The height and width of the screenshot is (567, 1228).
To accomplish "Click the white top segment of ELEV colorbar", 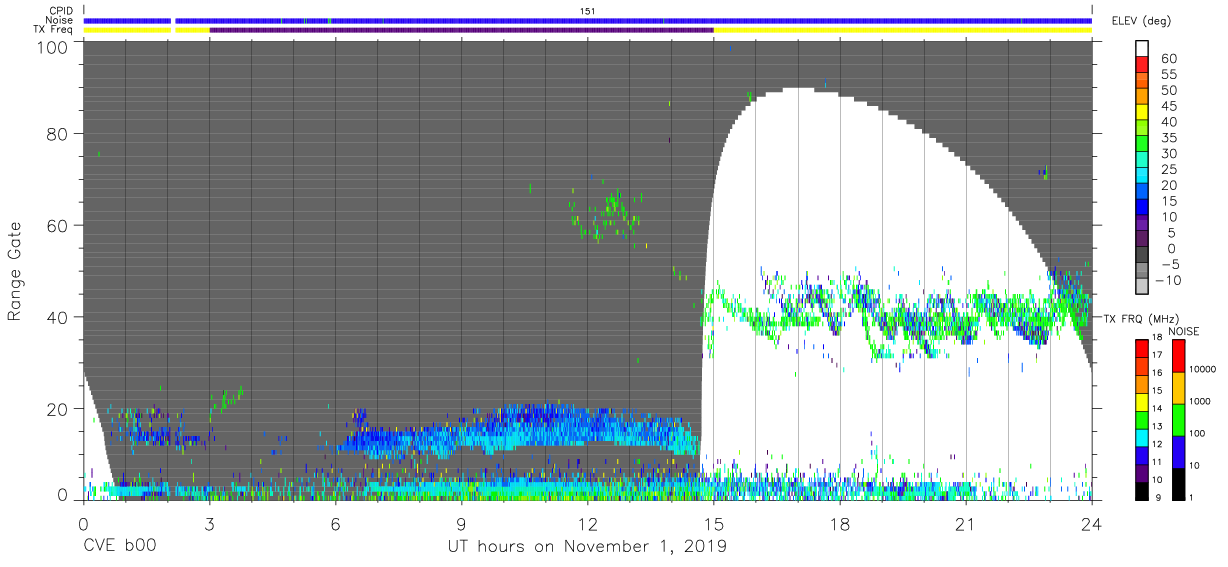I will coord(1143,50).
